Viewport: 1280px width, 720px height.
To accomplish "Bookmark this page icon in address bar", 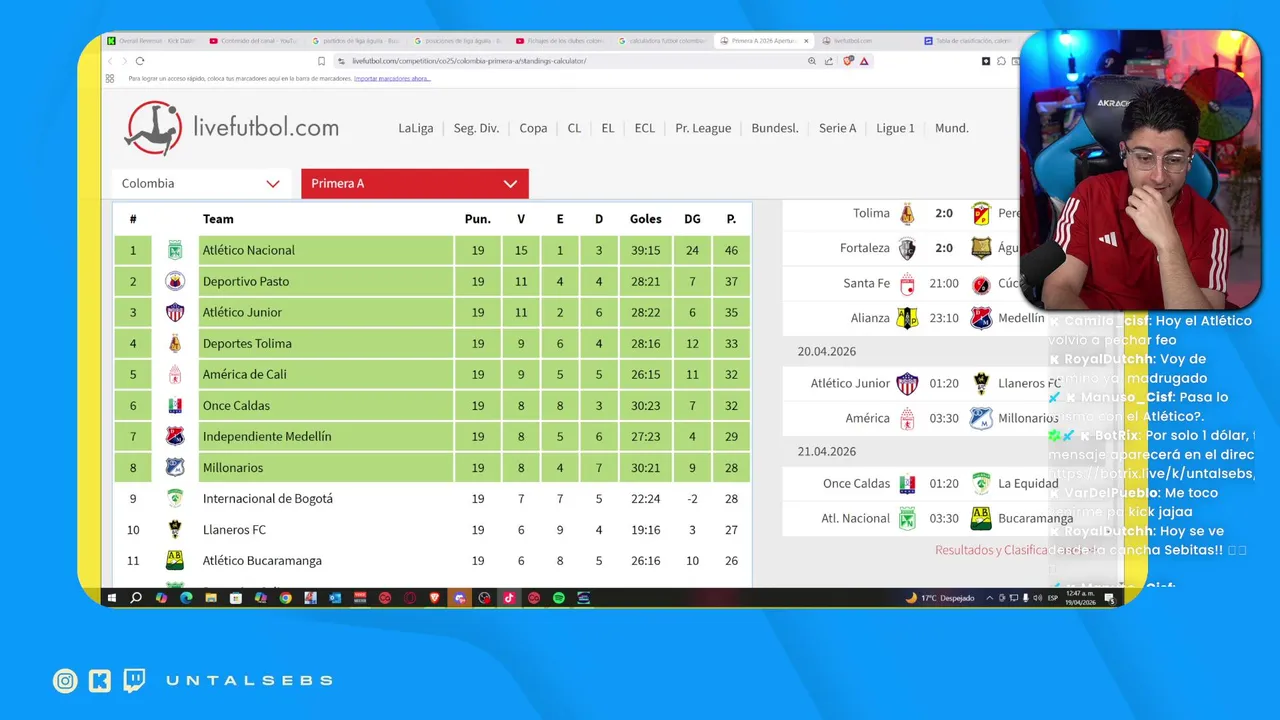I will 321,61.
